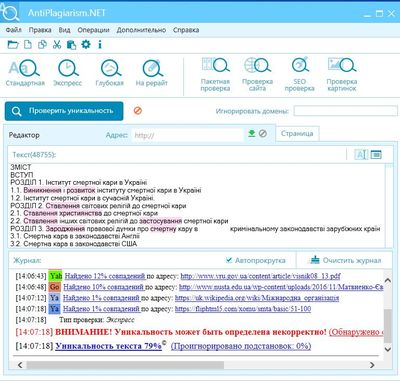Click the line '2.1. Ставлення християнства до смертної кари'
This screenshot has width=400, height=381.
[84, 213]
